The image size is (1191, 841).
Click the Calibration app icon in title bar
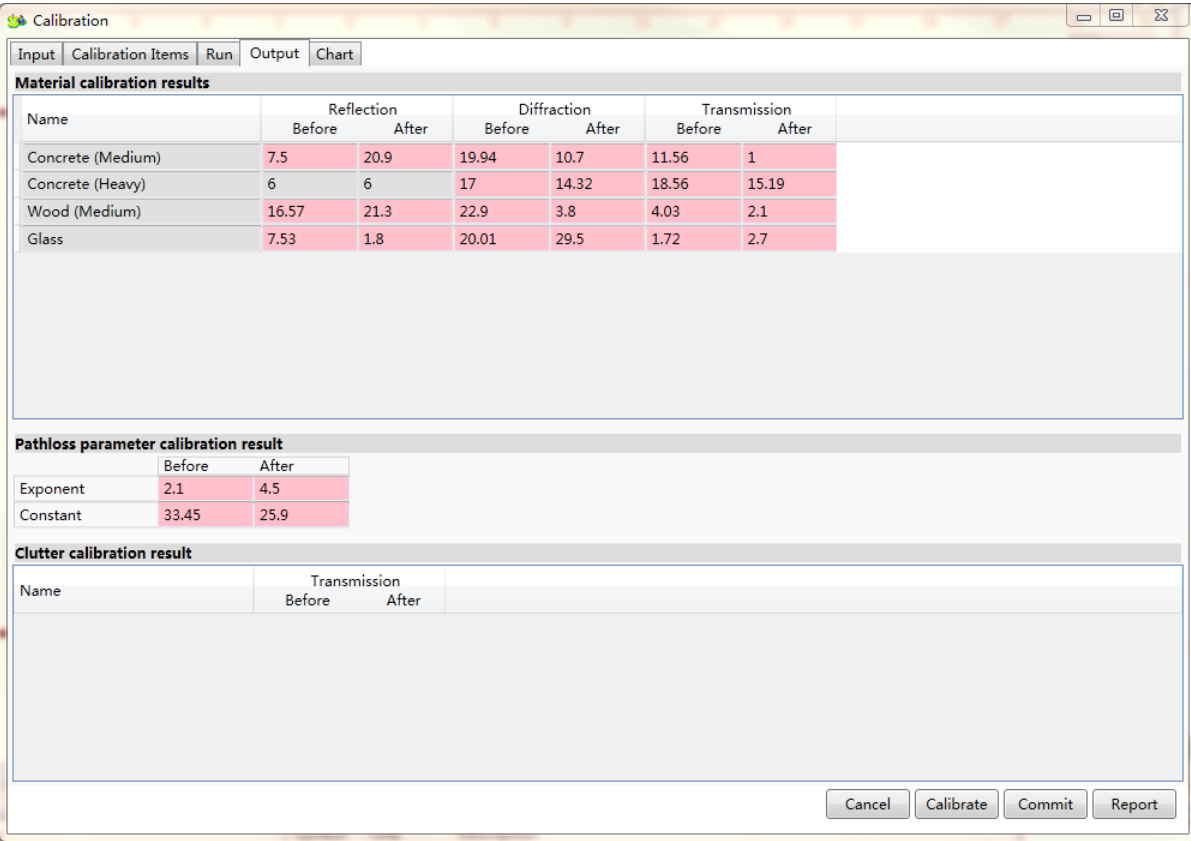17,20
